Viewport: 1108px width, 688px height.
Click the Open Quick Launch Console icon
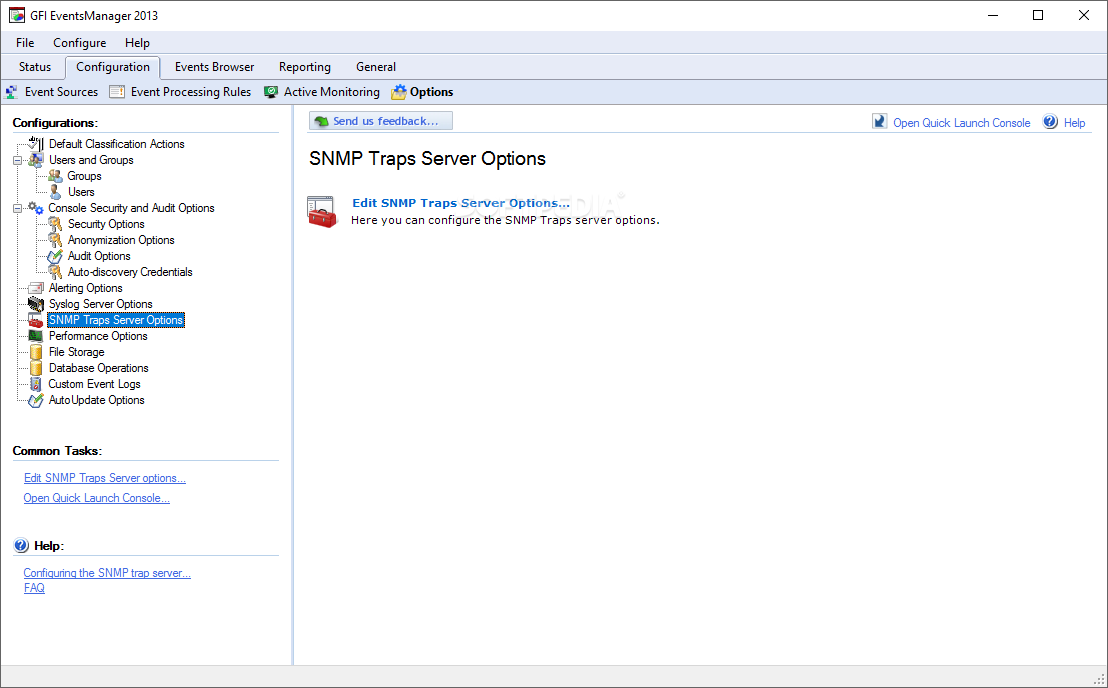click(x=879, y=121)
